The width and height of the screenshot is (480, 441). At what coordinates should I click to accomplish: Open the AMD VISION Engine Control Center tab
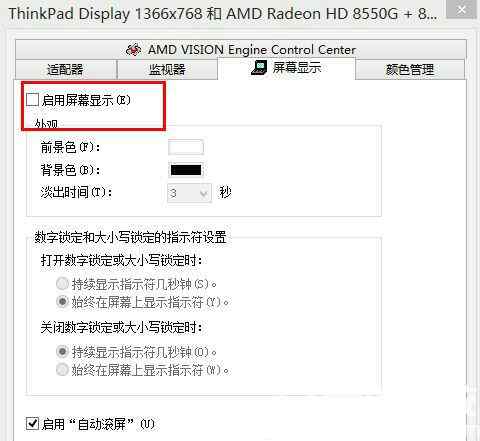[241, 50]
